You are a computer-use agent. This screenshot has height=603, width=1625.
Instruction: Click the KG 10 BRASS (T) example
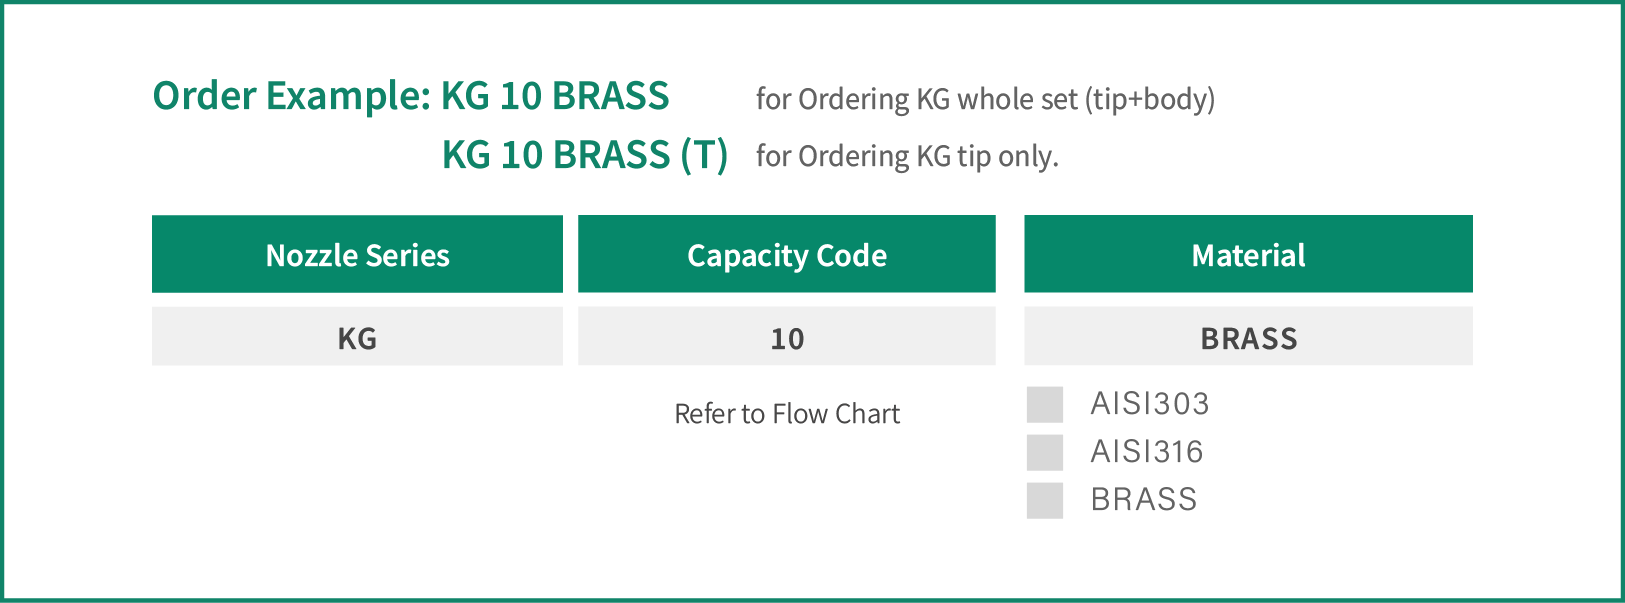coord(585,155)
